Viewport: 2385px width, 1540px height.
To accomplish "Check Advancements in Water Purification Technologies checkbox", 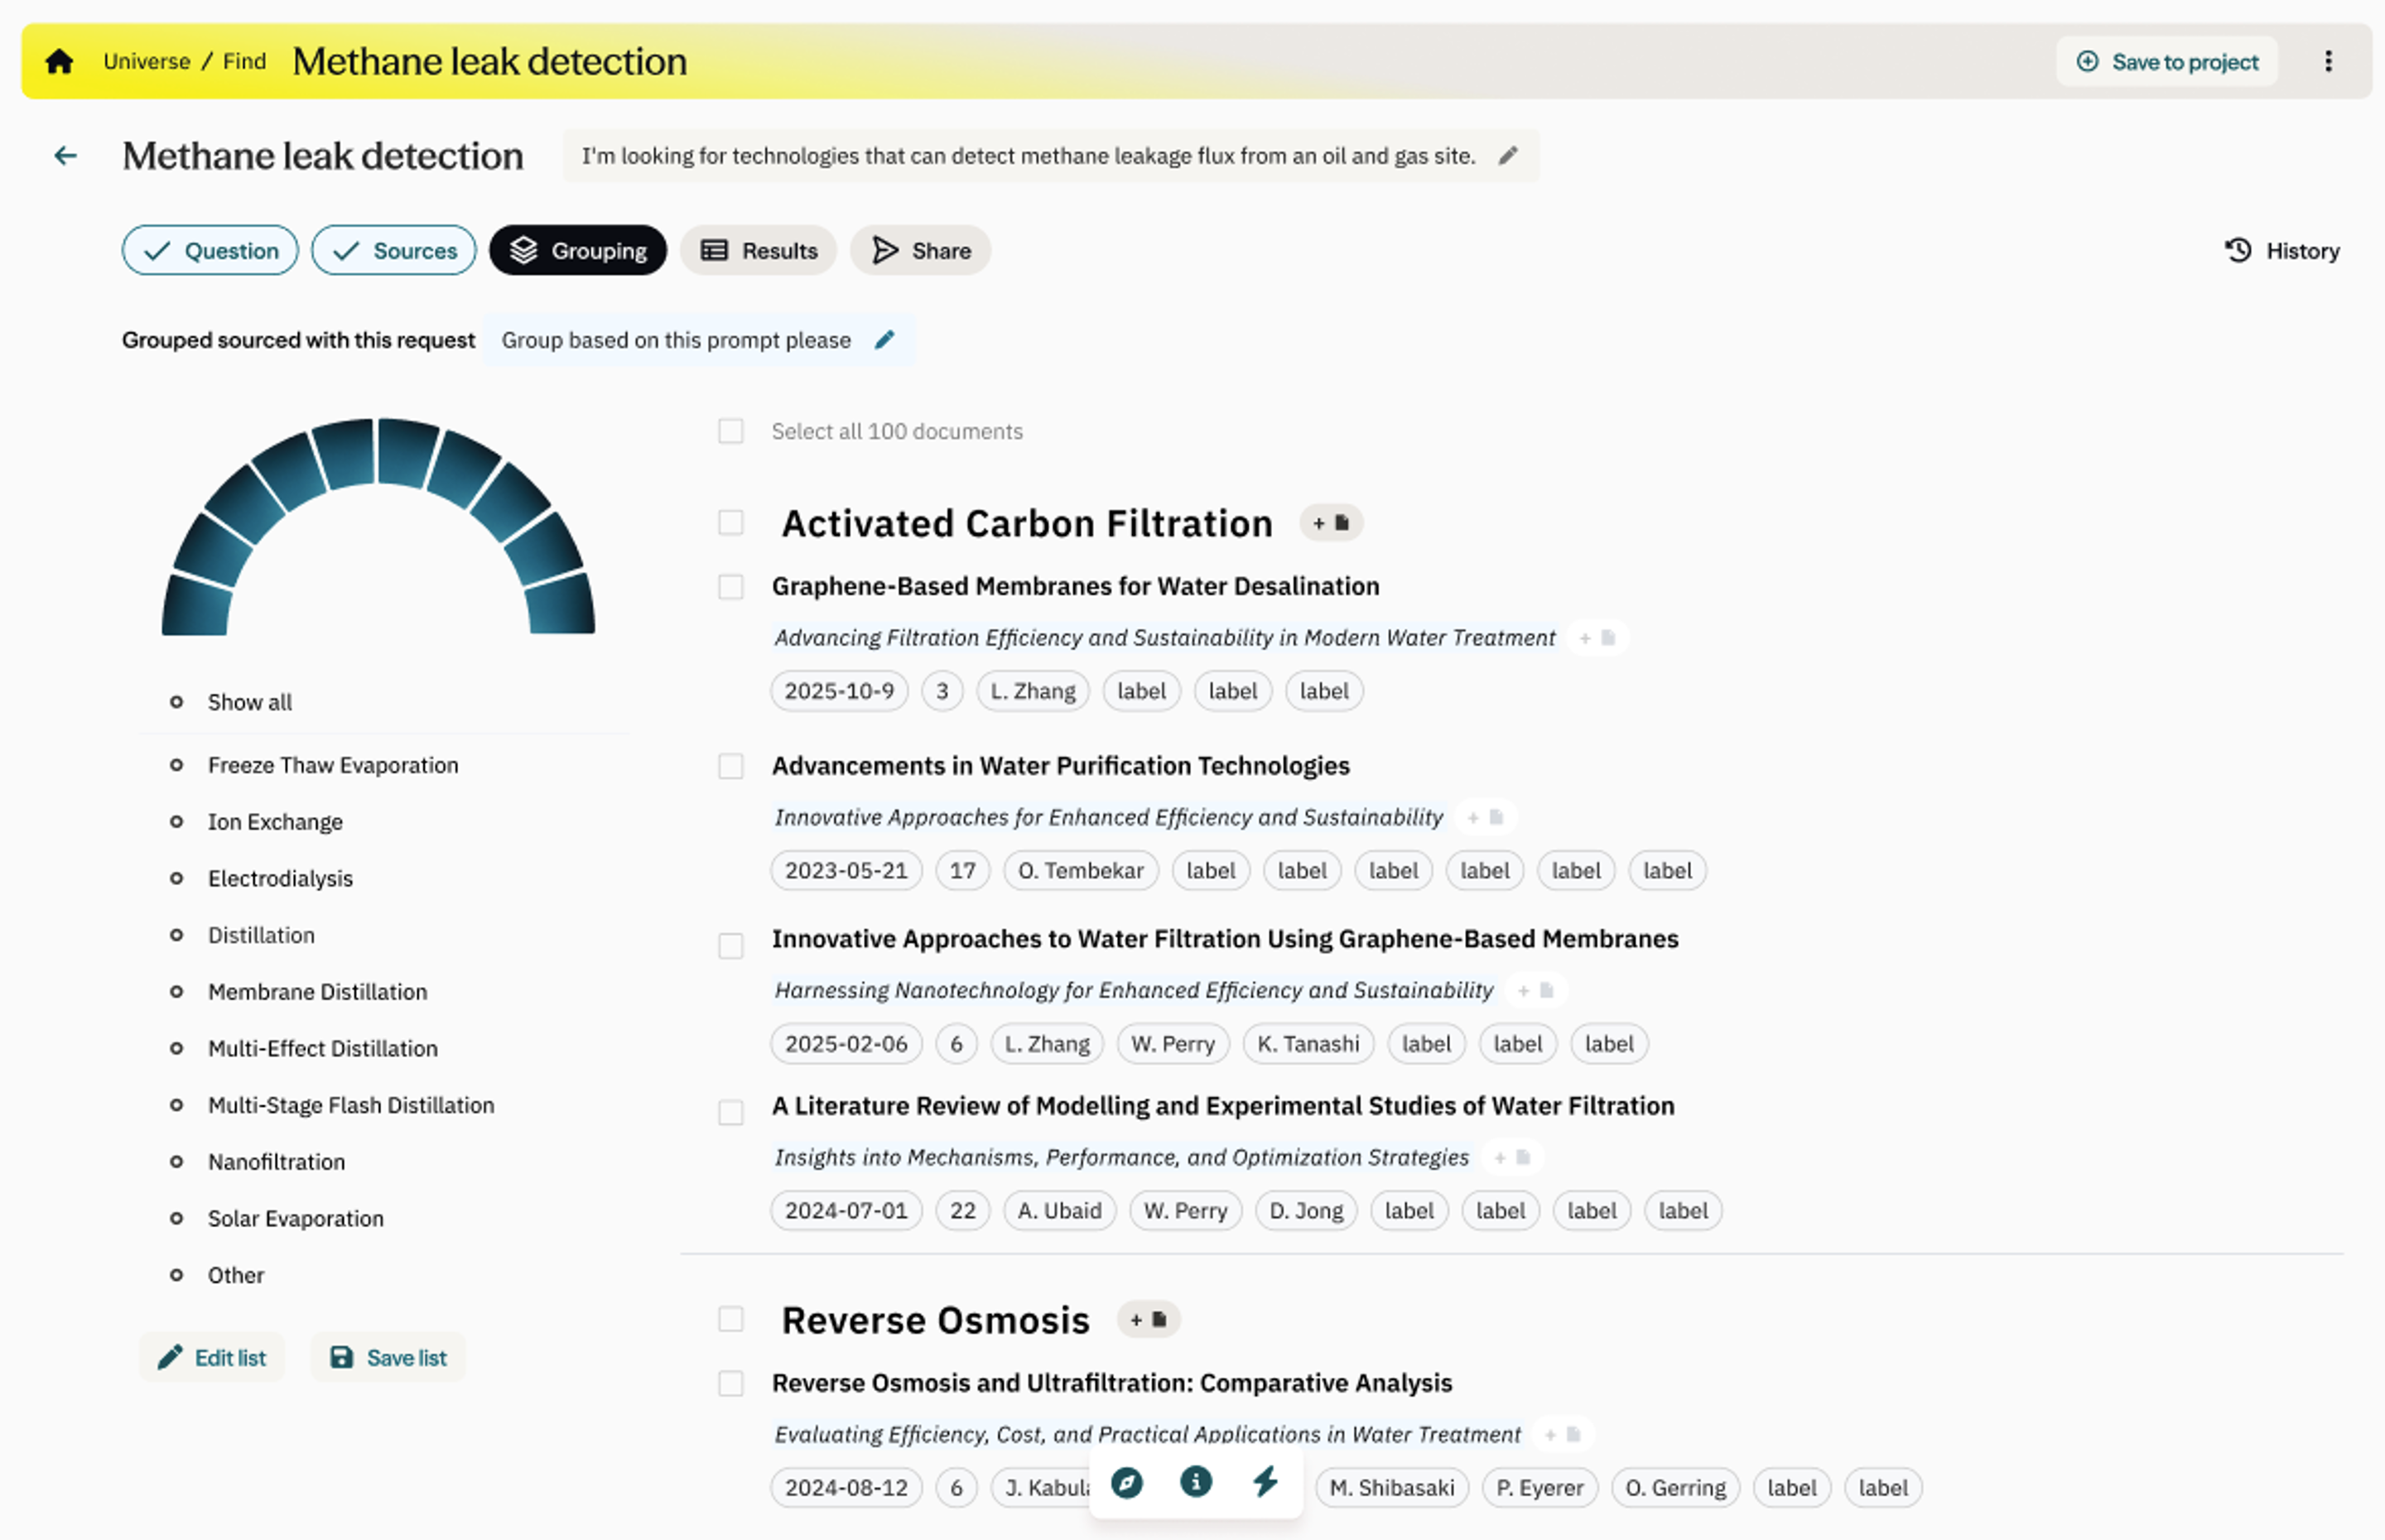I will point(731,766).
